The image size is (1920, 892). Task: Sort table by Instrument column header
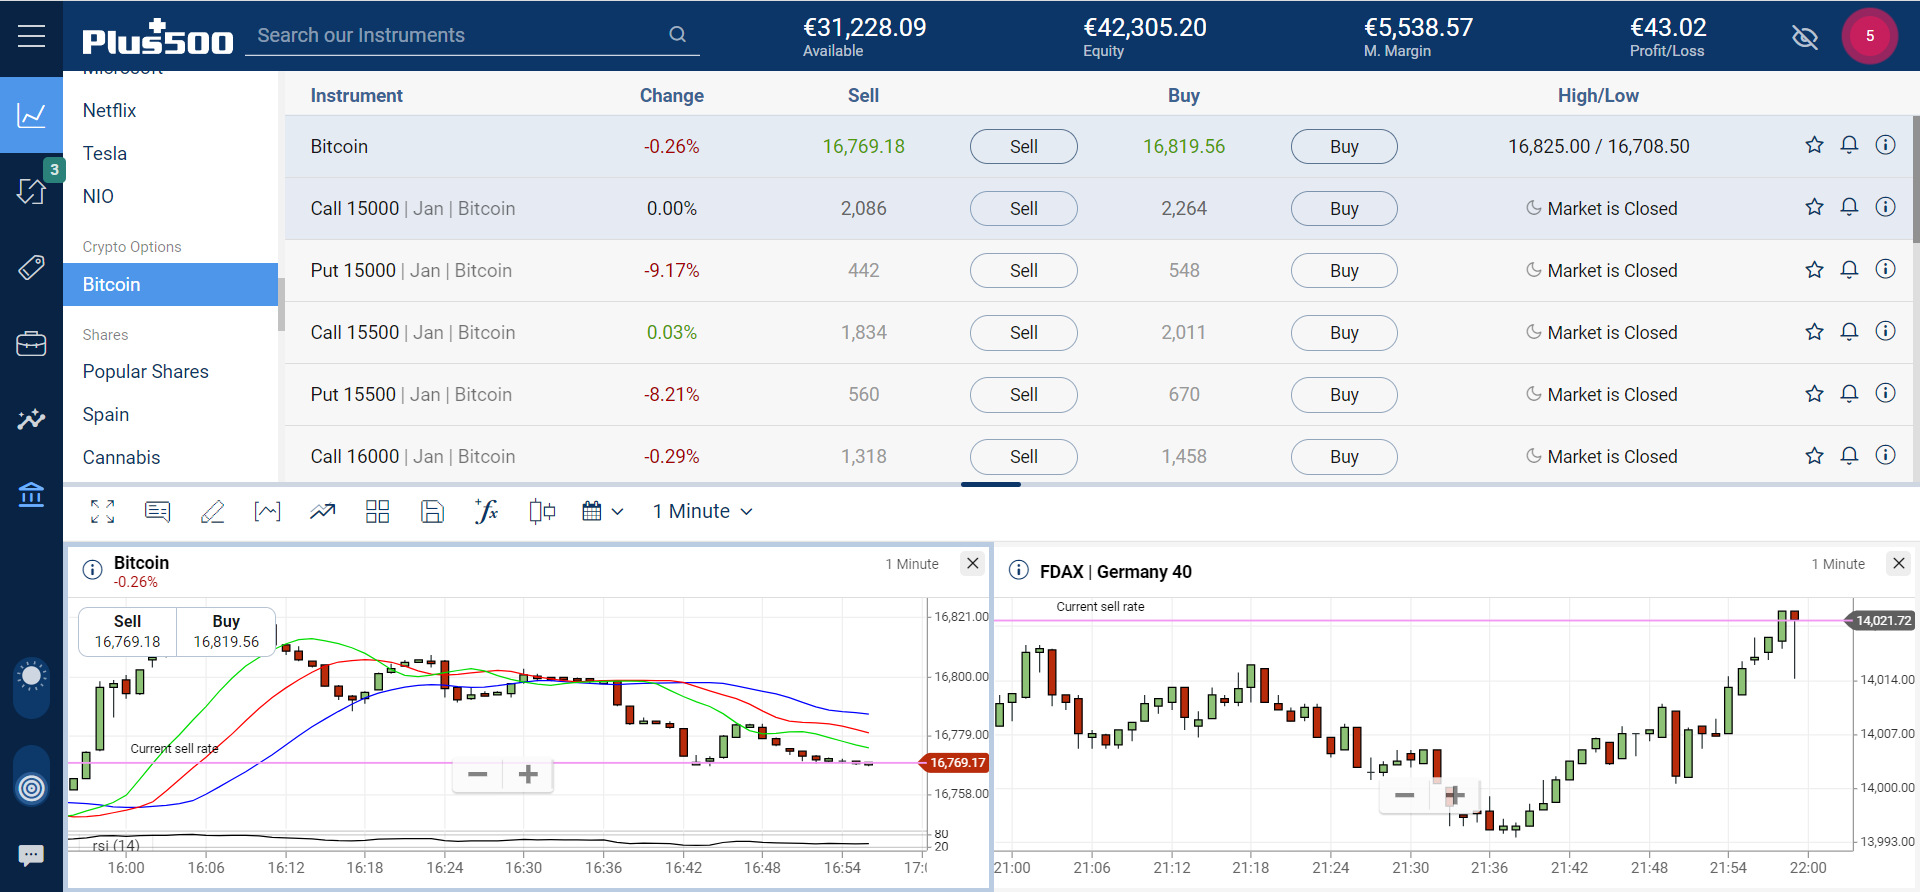pyautogui.click(x=356, y=95)
